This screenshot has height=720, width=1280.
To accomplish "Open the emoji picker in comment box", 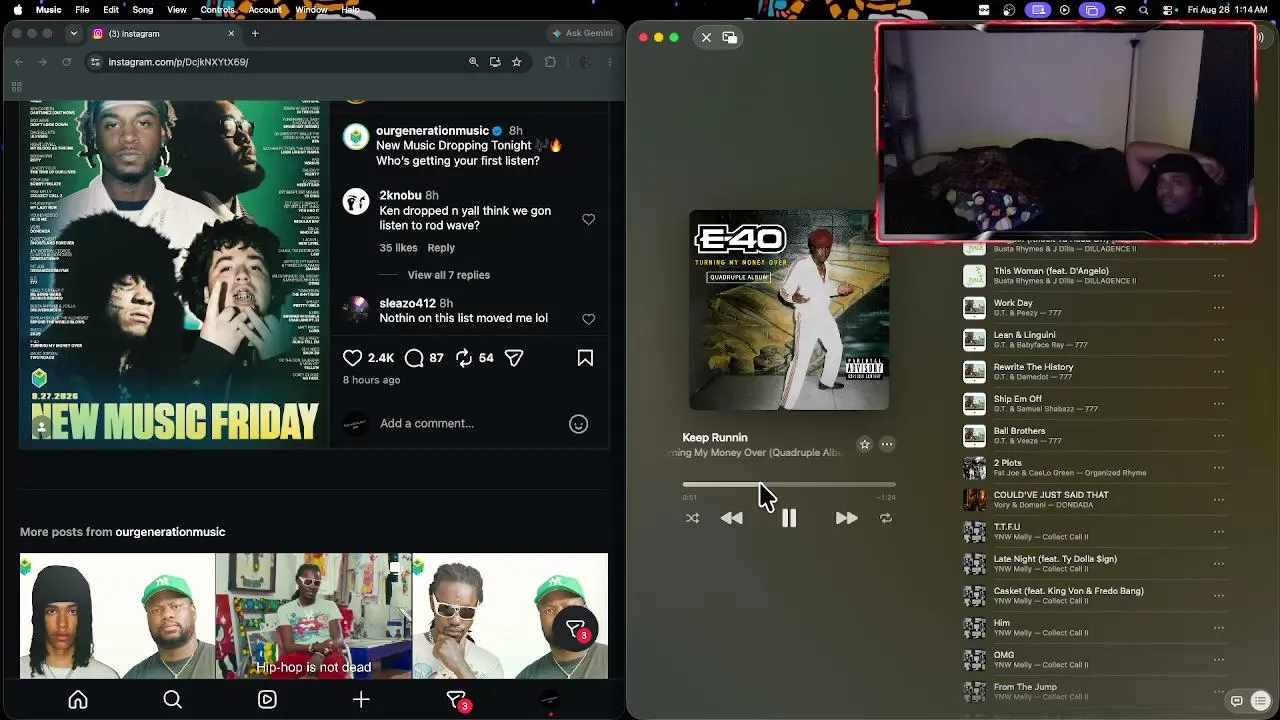I will click(578, 424).
